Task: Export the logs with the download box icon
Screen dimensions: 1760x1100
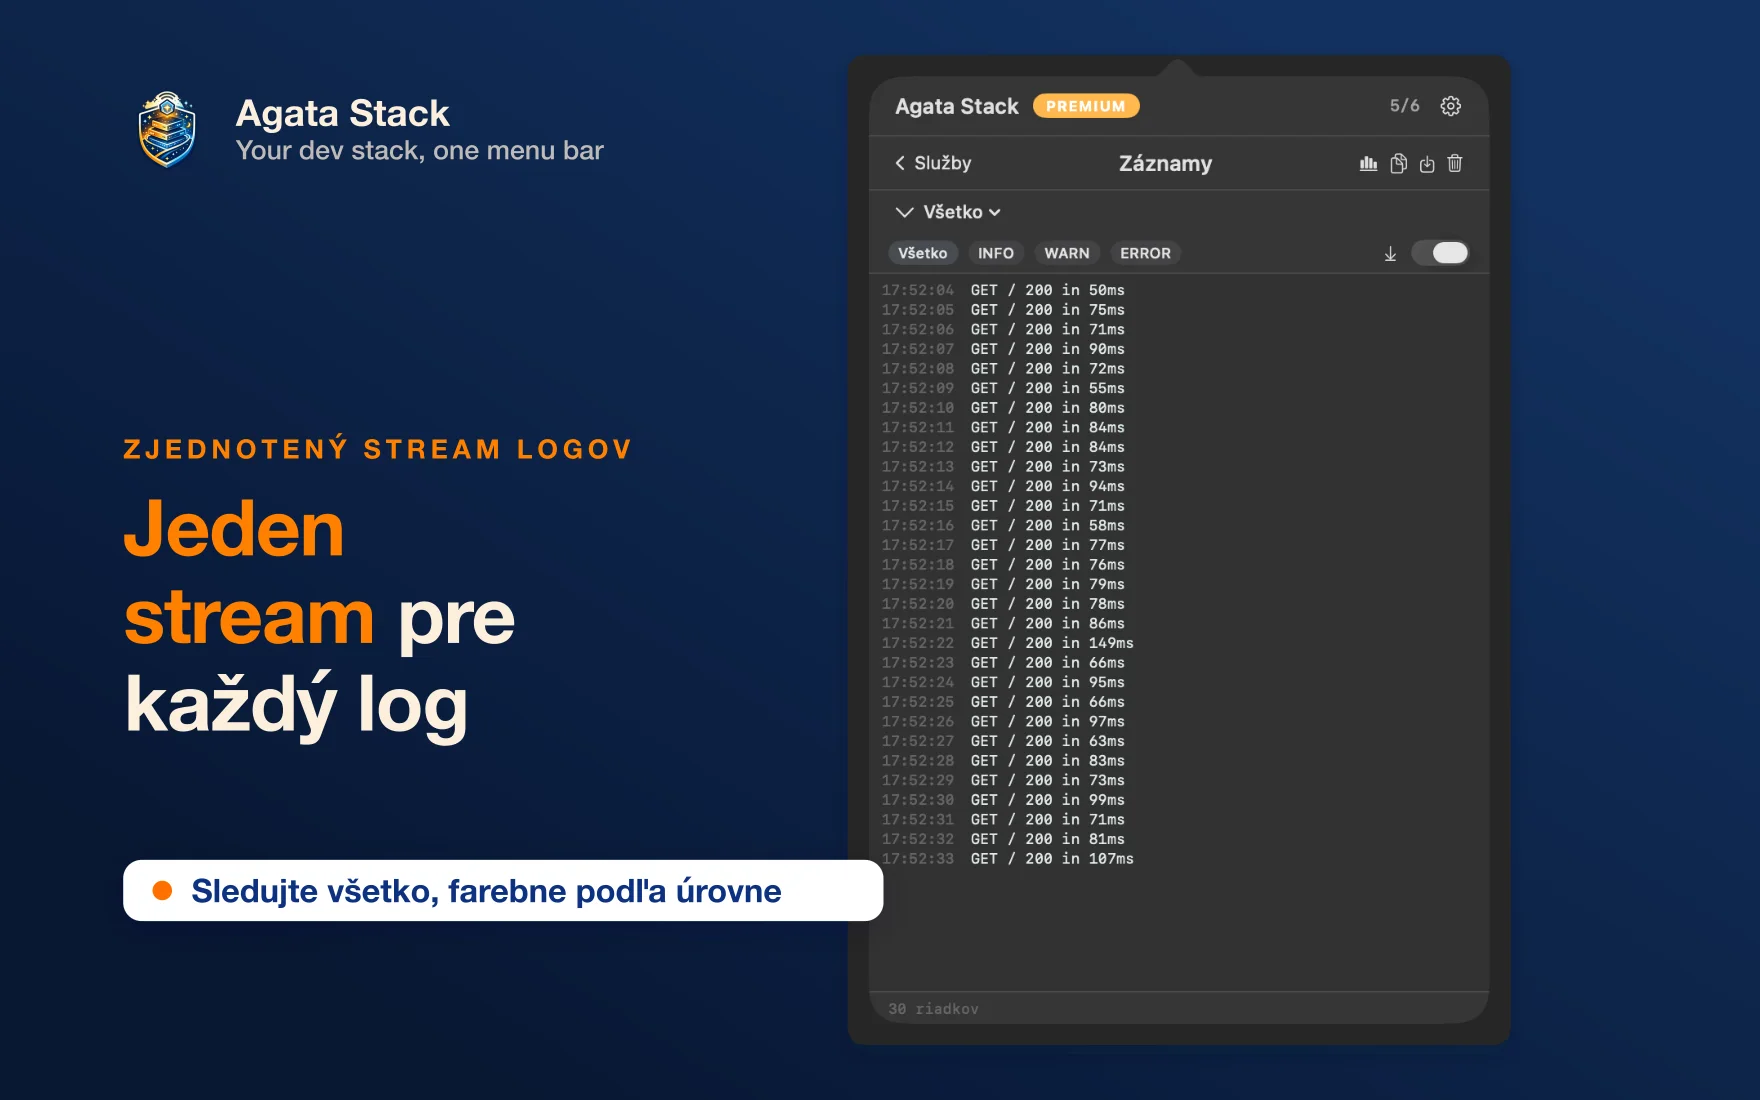Action: tap(1427, 163)
